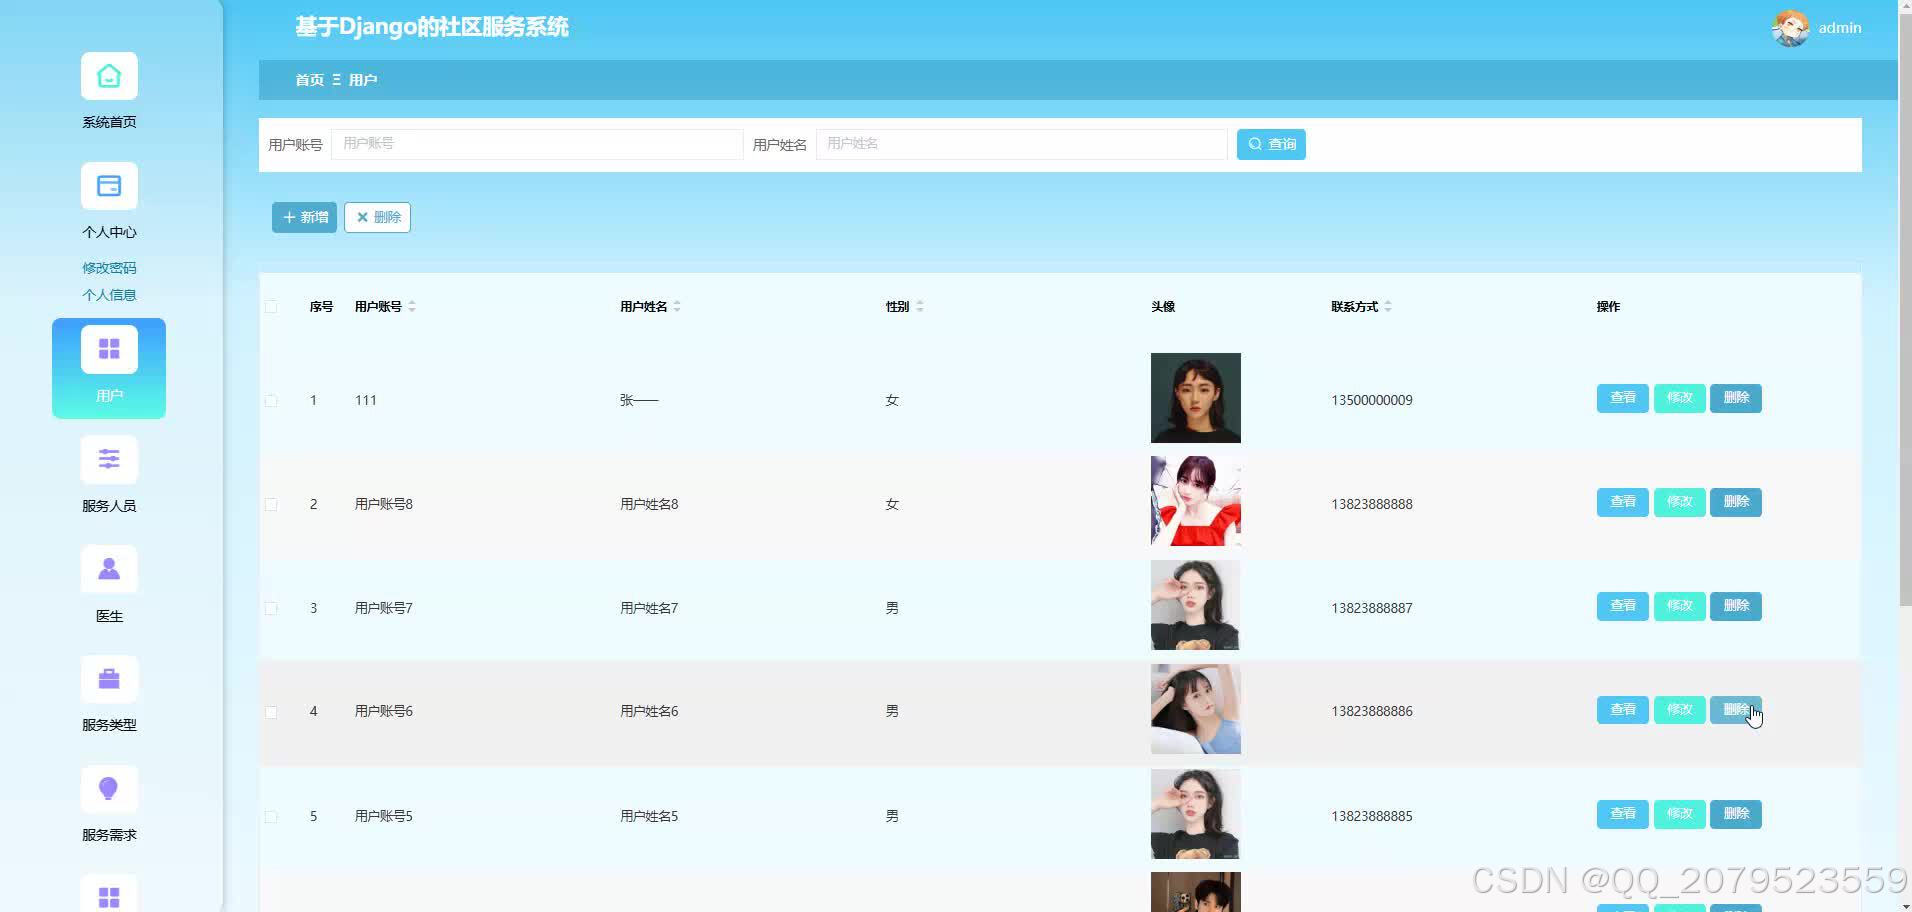Screen dimensions: 1912x912
Task: Open the 系统首页 home icon in sidebar
Action: pos(108,76)
